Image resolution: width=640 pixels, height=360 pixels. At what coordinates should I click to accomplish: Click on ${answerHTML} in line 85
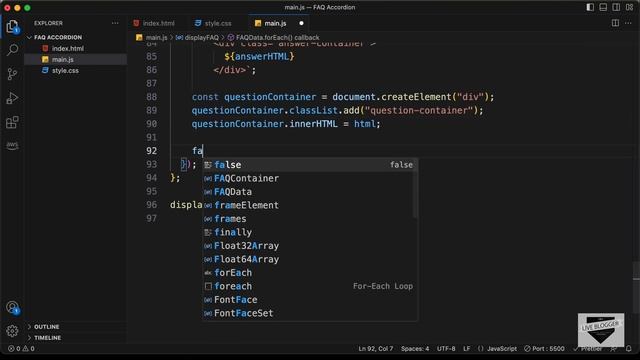coord(259,56)
